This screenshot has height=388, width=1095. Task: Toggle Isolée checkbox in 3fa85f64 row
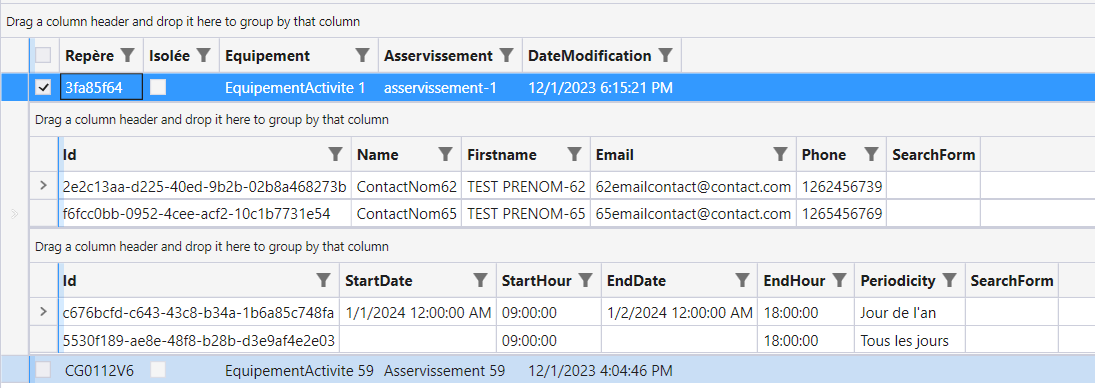(x=159, y=87)
